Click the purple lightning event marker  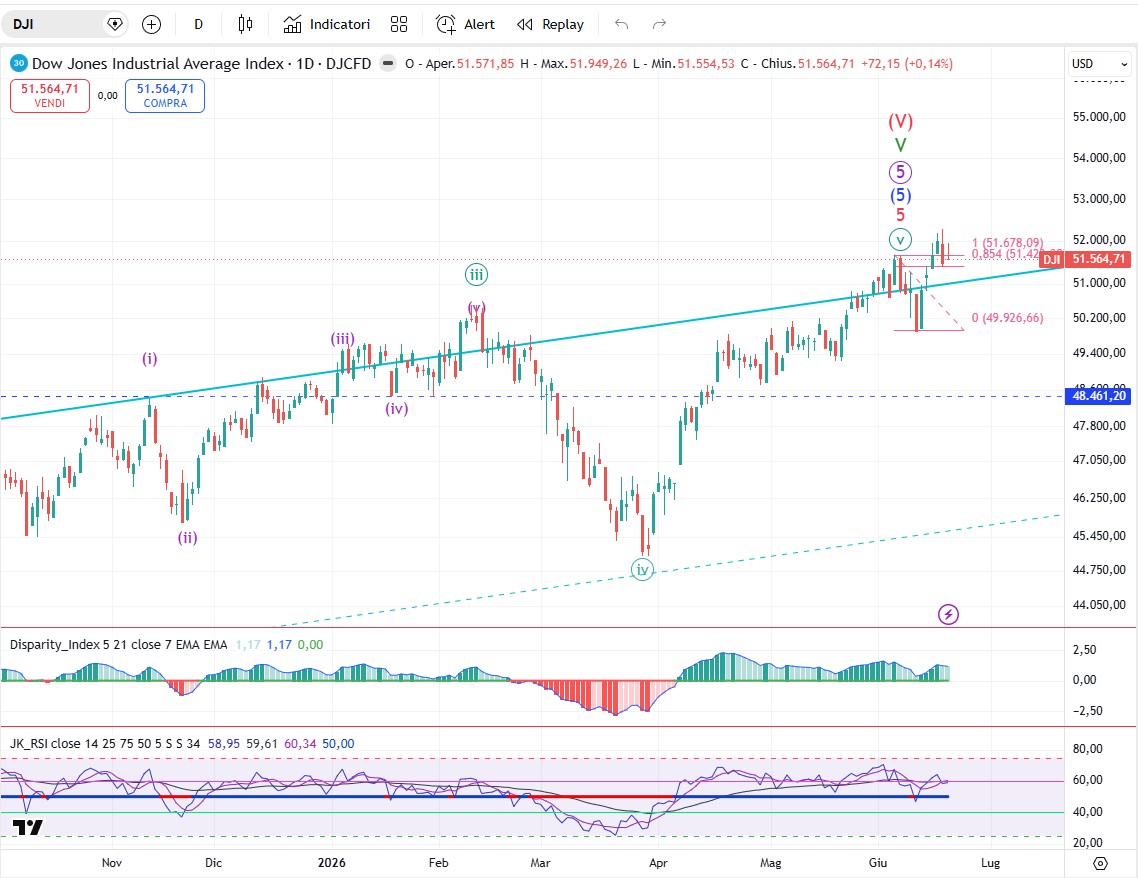948,615
